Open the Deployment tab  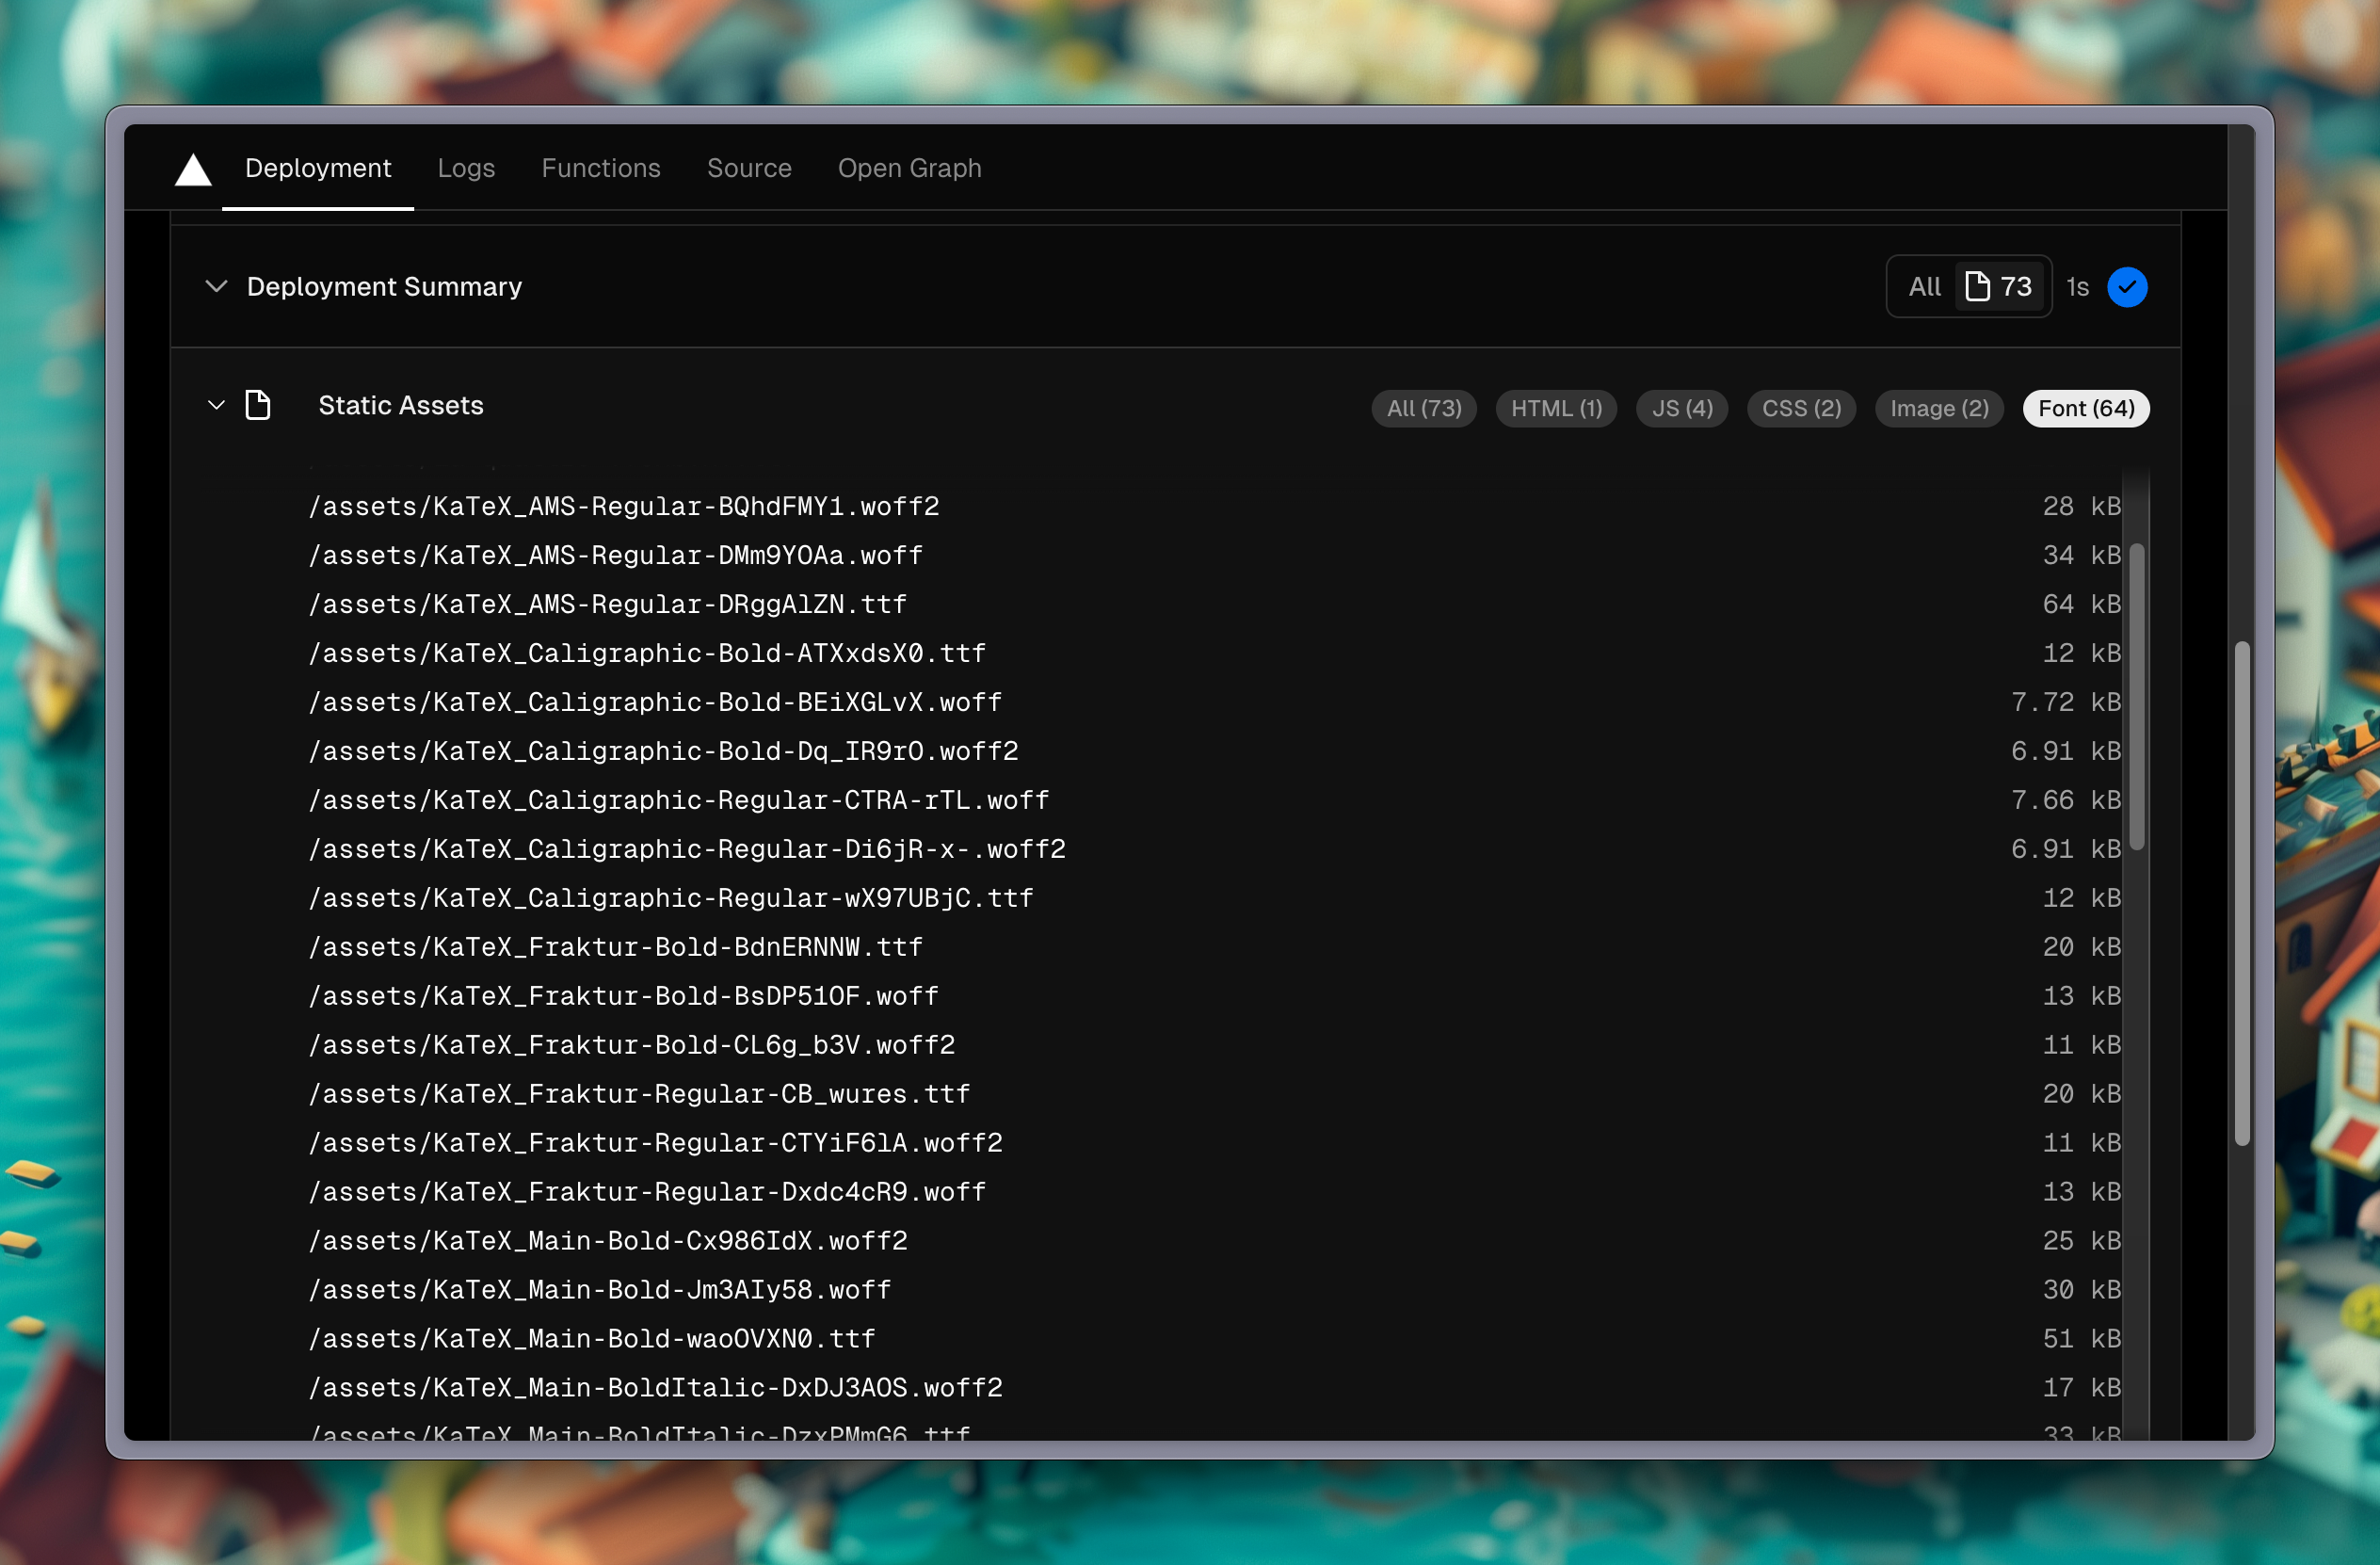point(318,168)
